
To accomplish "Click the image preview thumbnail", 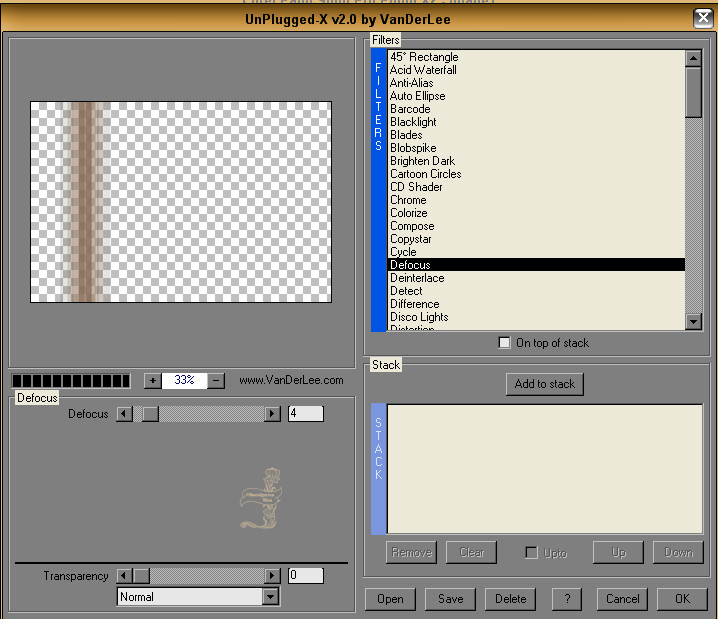I will point(181,202).
